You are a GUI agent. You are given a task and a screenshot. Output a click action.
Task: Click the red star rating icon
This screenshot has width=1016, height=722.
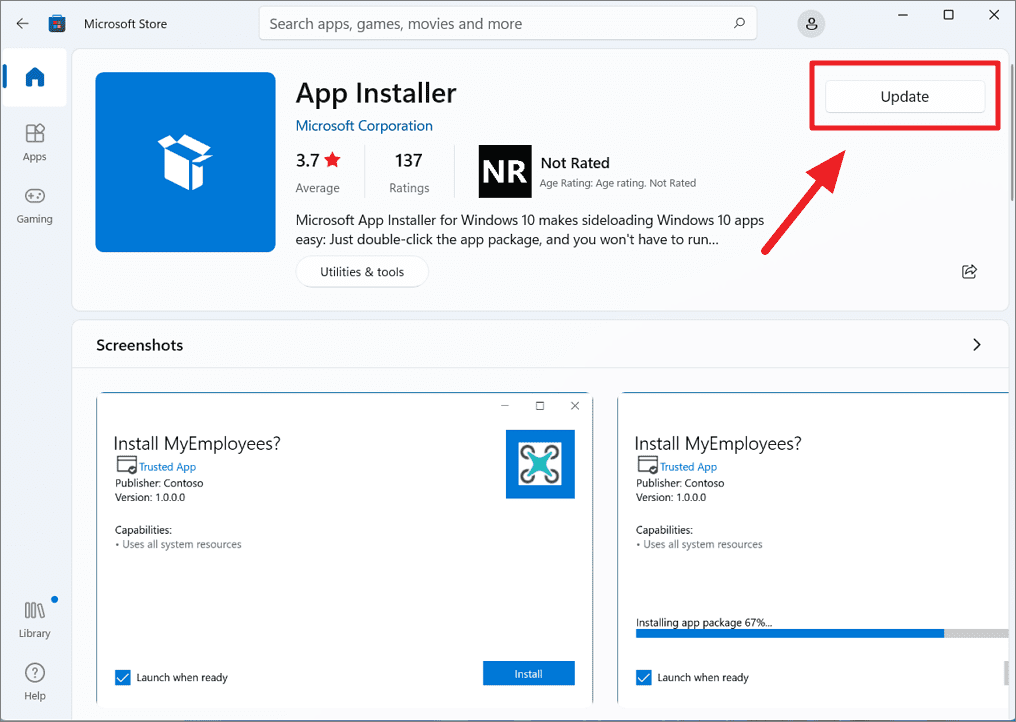point(332,159)
